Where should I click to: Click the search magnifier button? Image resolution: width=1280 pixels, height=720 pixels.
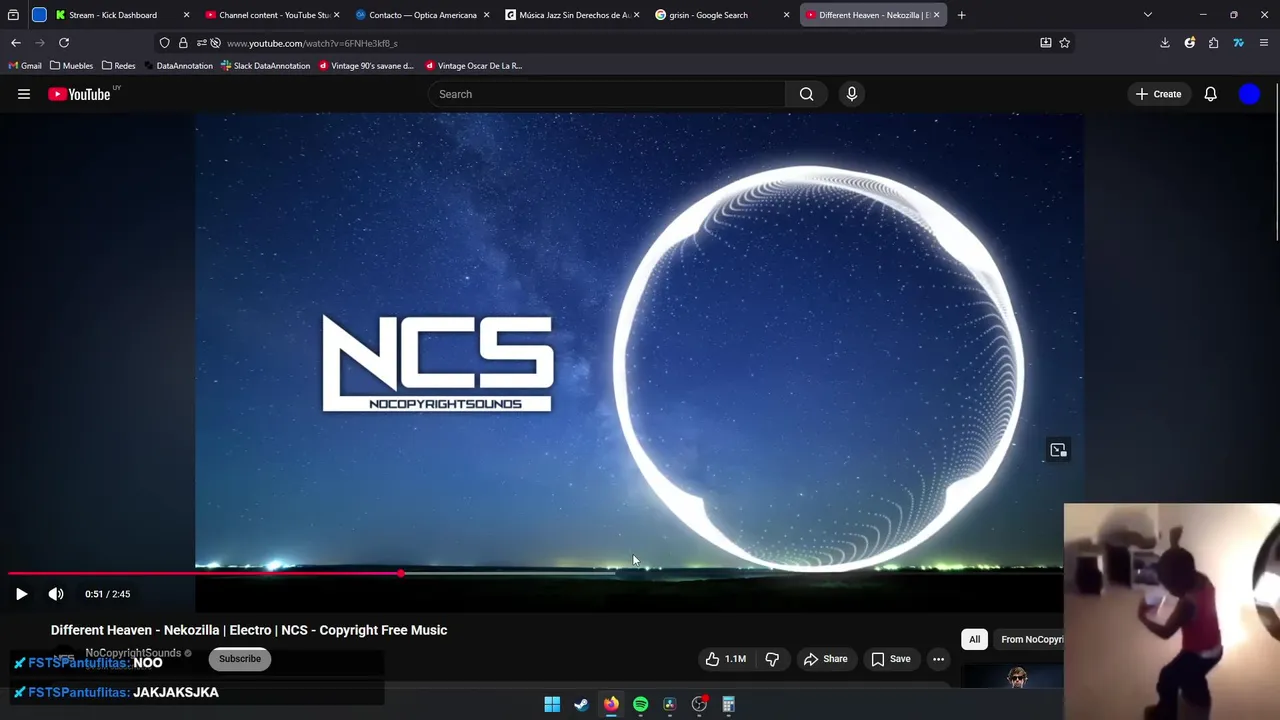tap(806, 94)
